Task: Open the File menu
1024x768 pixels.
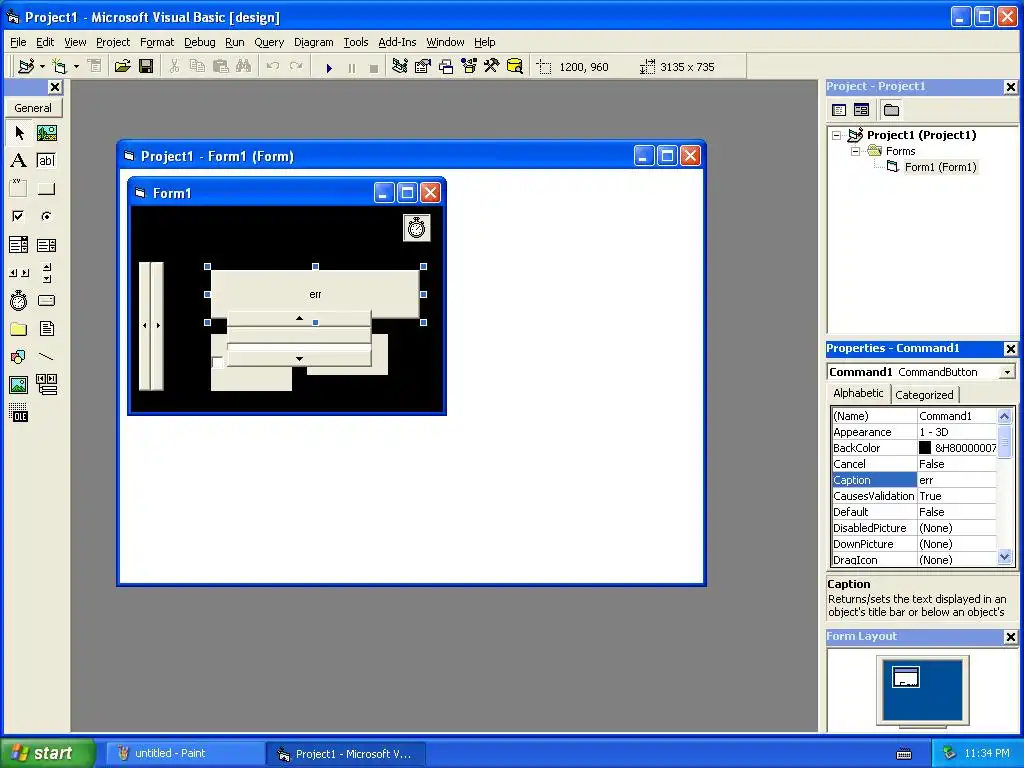Action: coord(18,42)
